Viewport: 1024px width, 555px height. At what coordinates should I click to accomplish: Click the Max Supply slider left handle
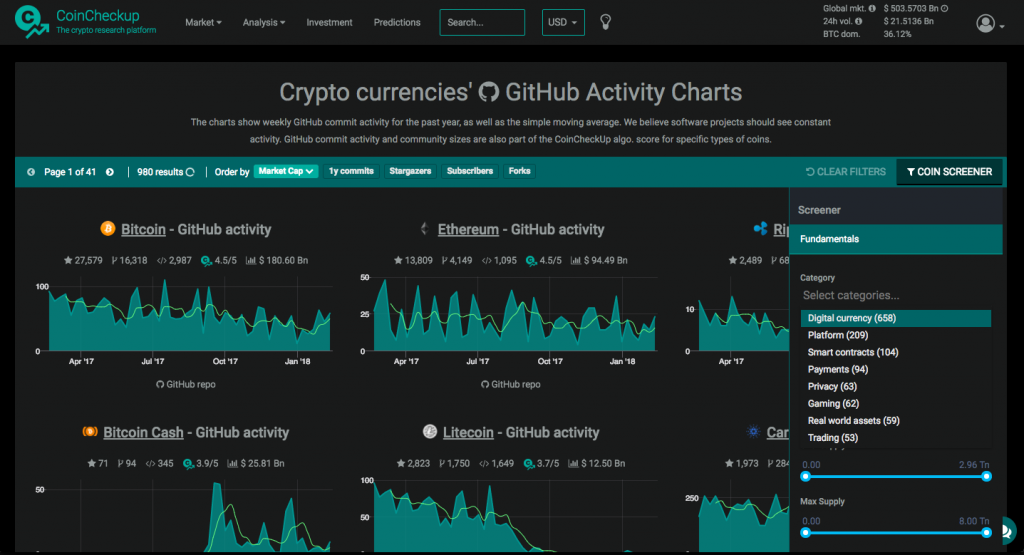805,532
